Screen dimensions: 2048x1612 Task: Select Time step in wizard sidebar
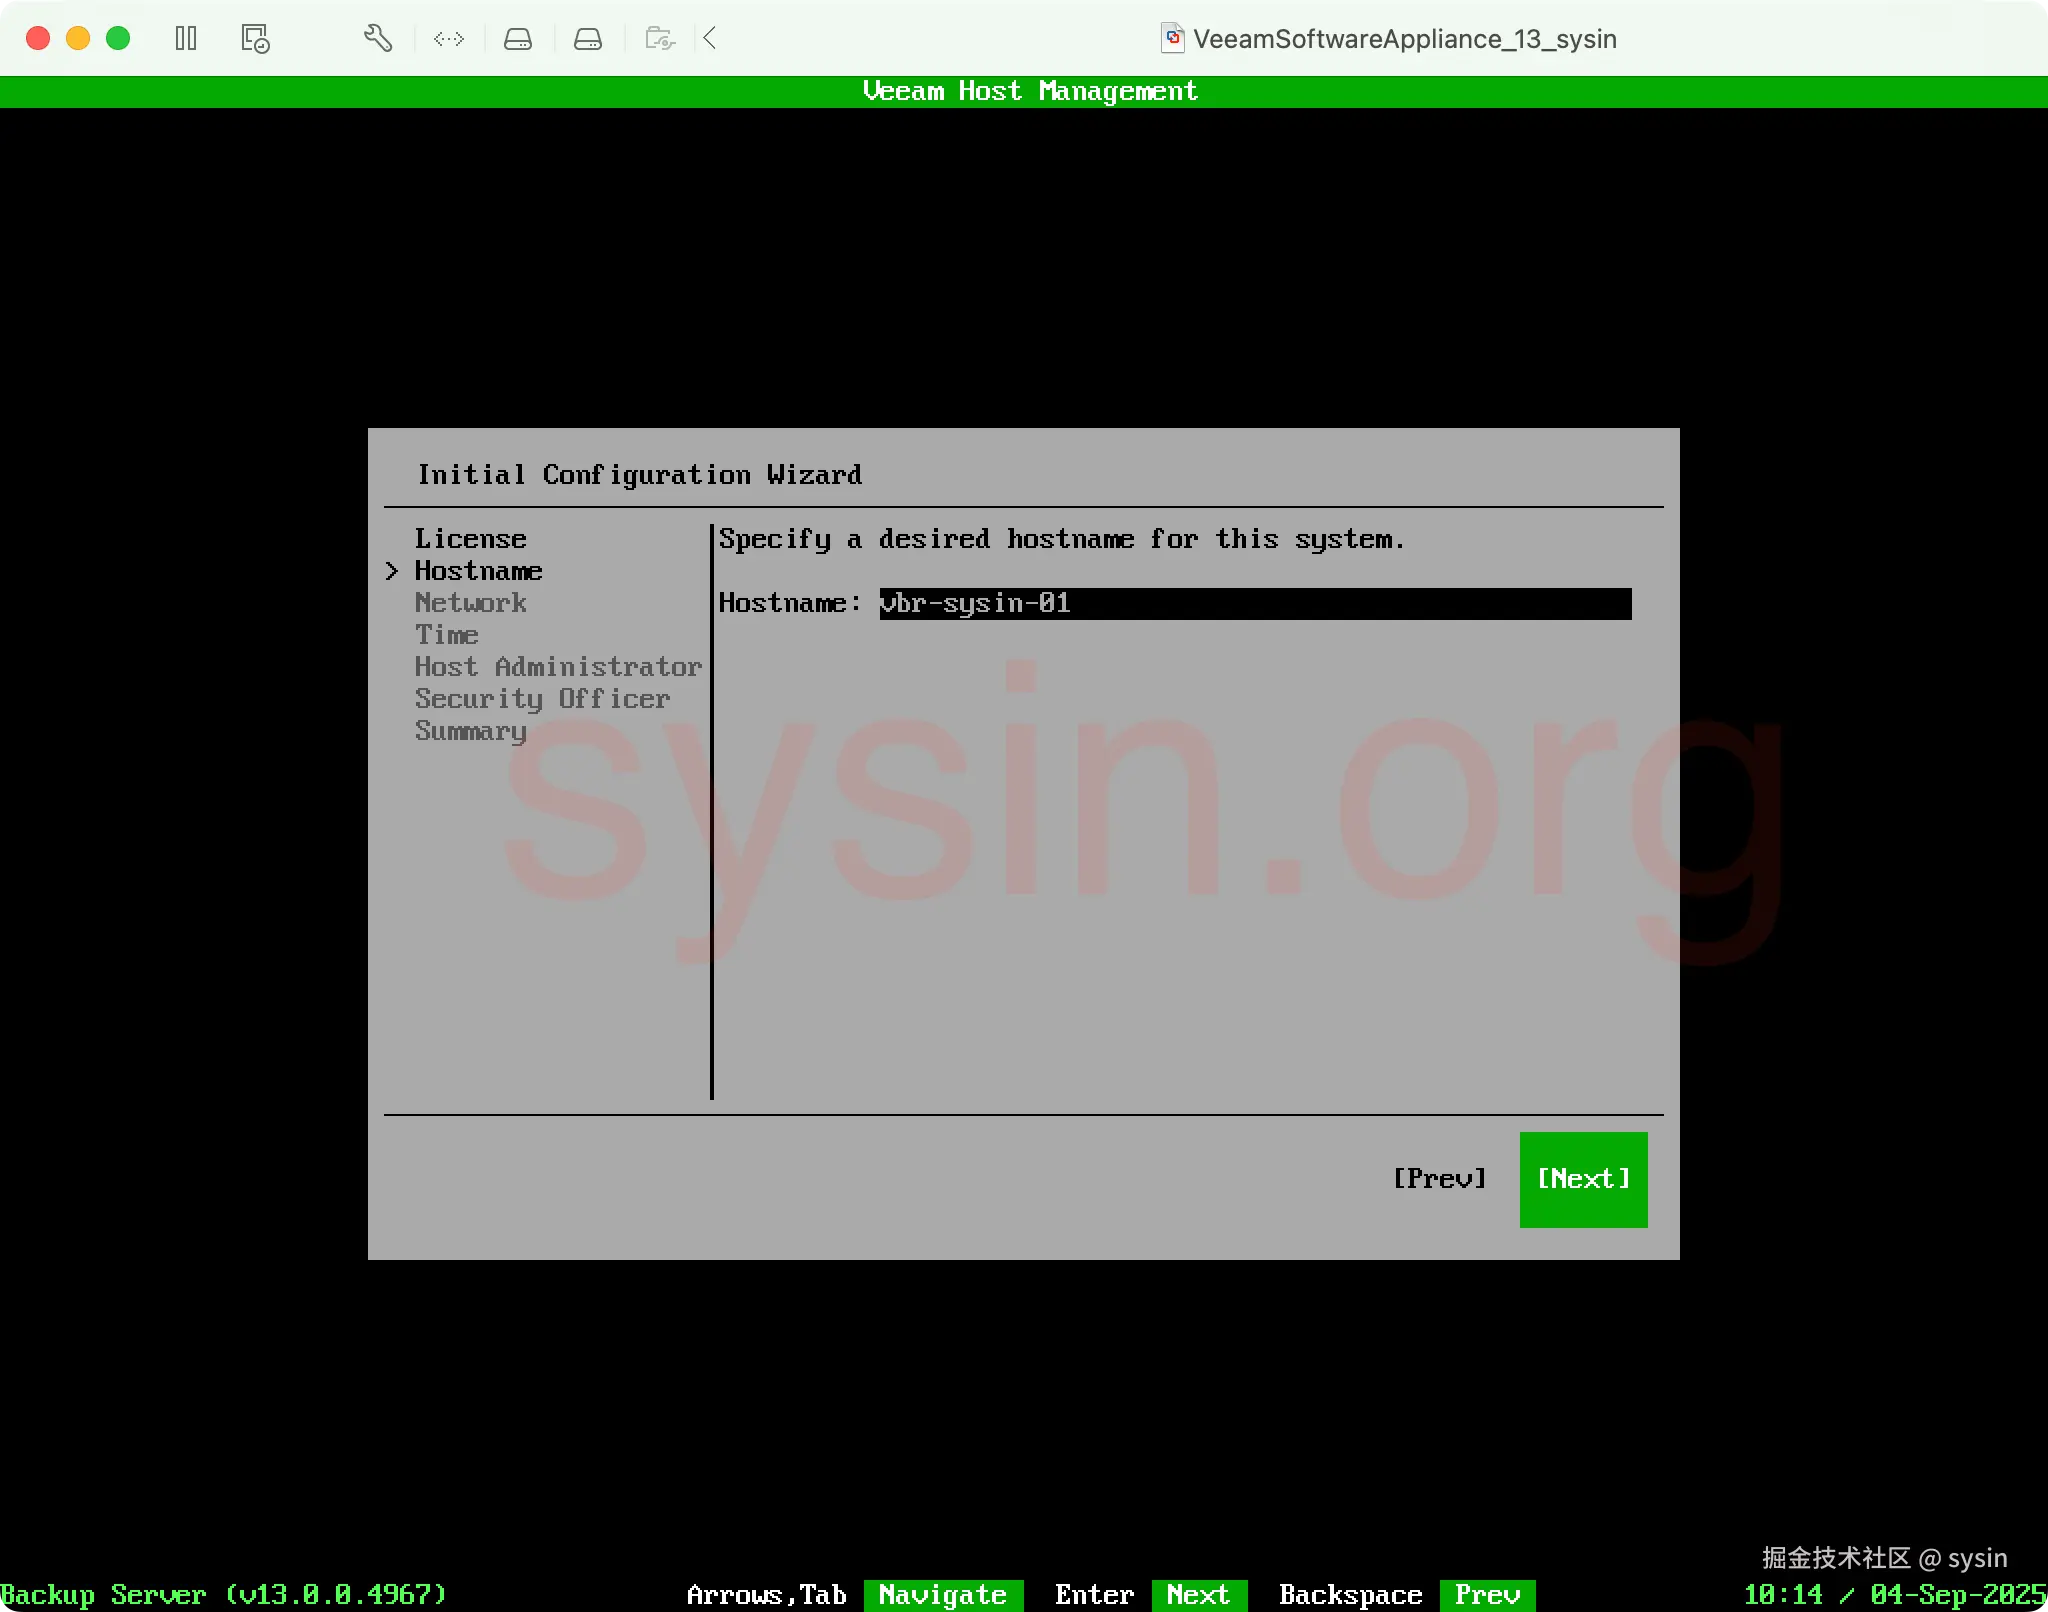446,635
